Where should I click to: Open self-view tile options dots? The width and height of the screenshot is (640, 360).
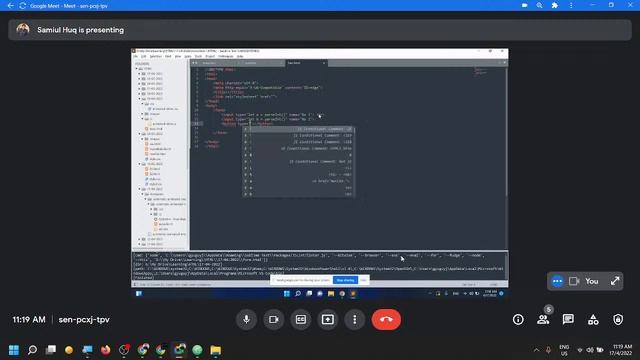coord(557,281)
